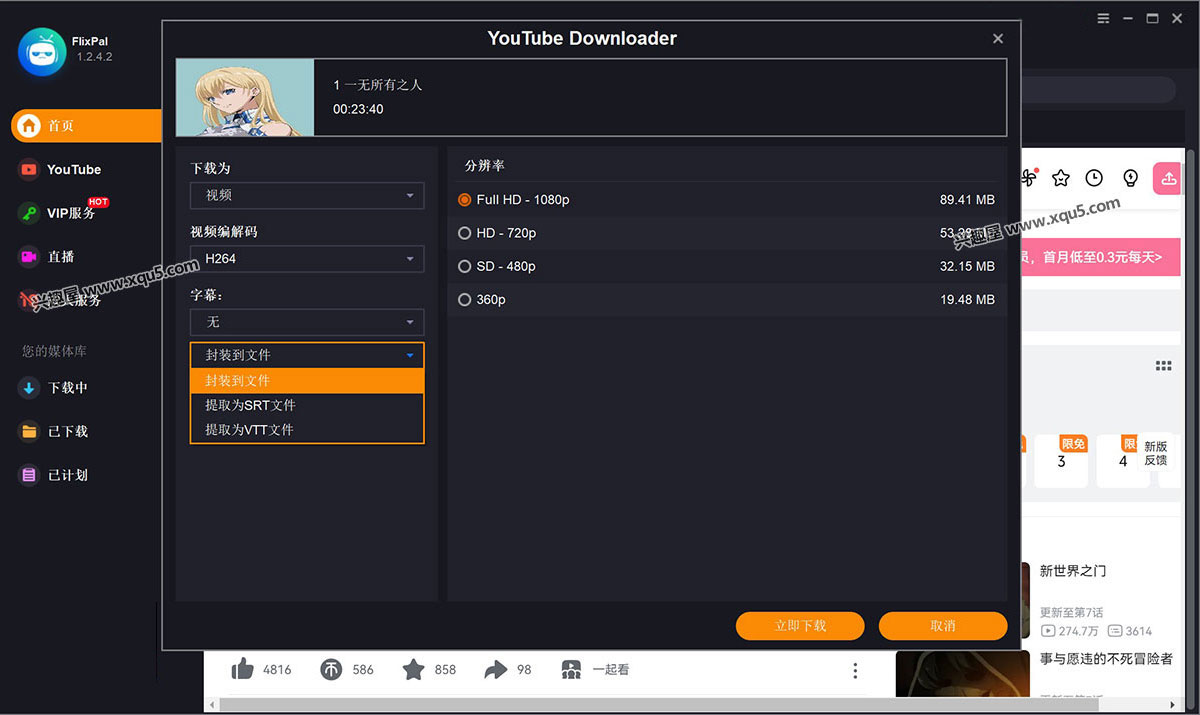Screen dimensions: 1200x715
Task: Open the YouTube section in sidebar
Action: [x=74, y=170]
